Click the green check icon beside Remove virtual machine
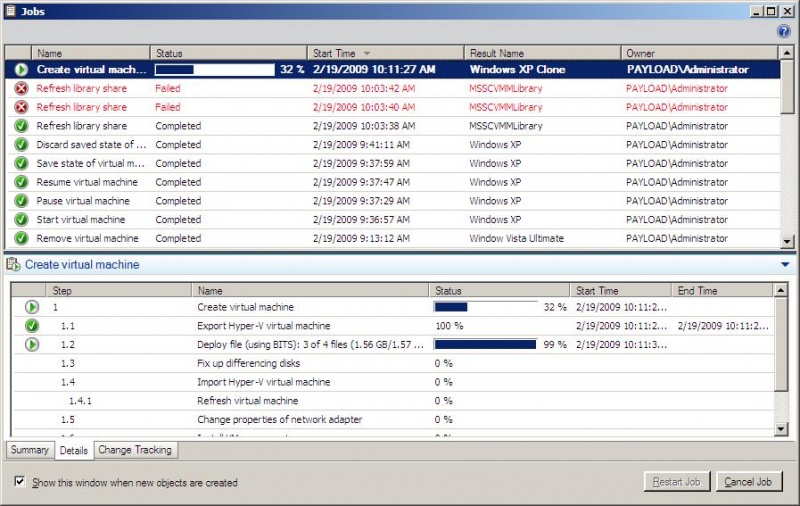This screenshot has height=506, width=800. pyautogui.click(x=21, y=239)
